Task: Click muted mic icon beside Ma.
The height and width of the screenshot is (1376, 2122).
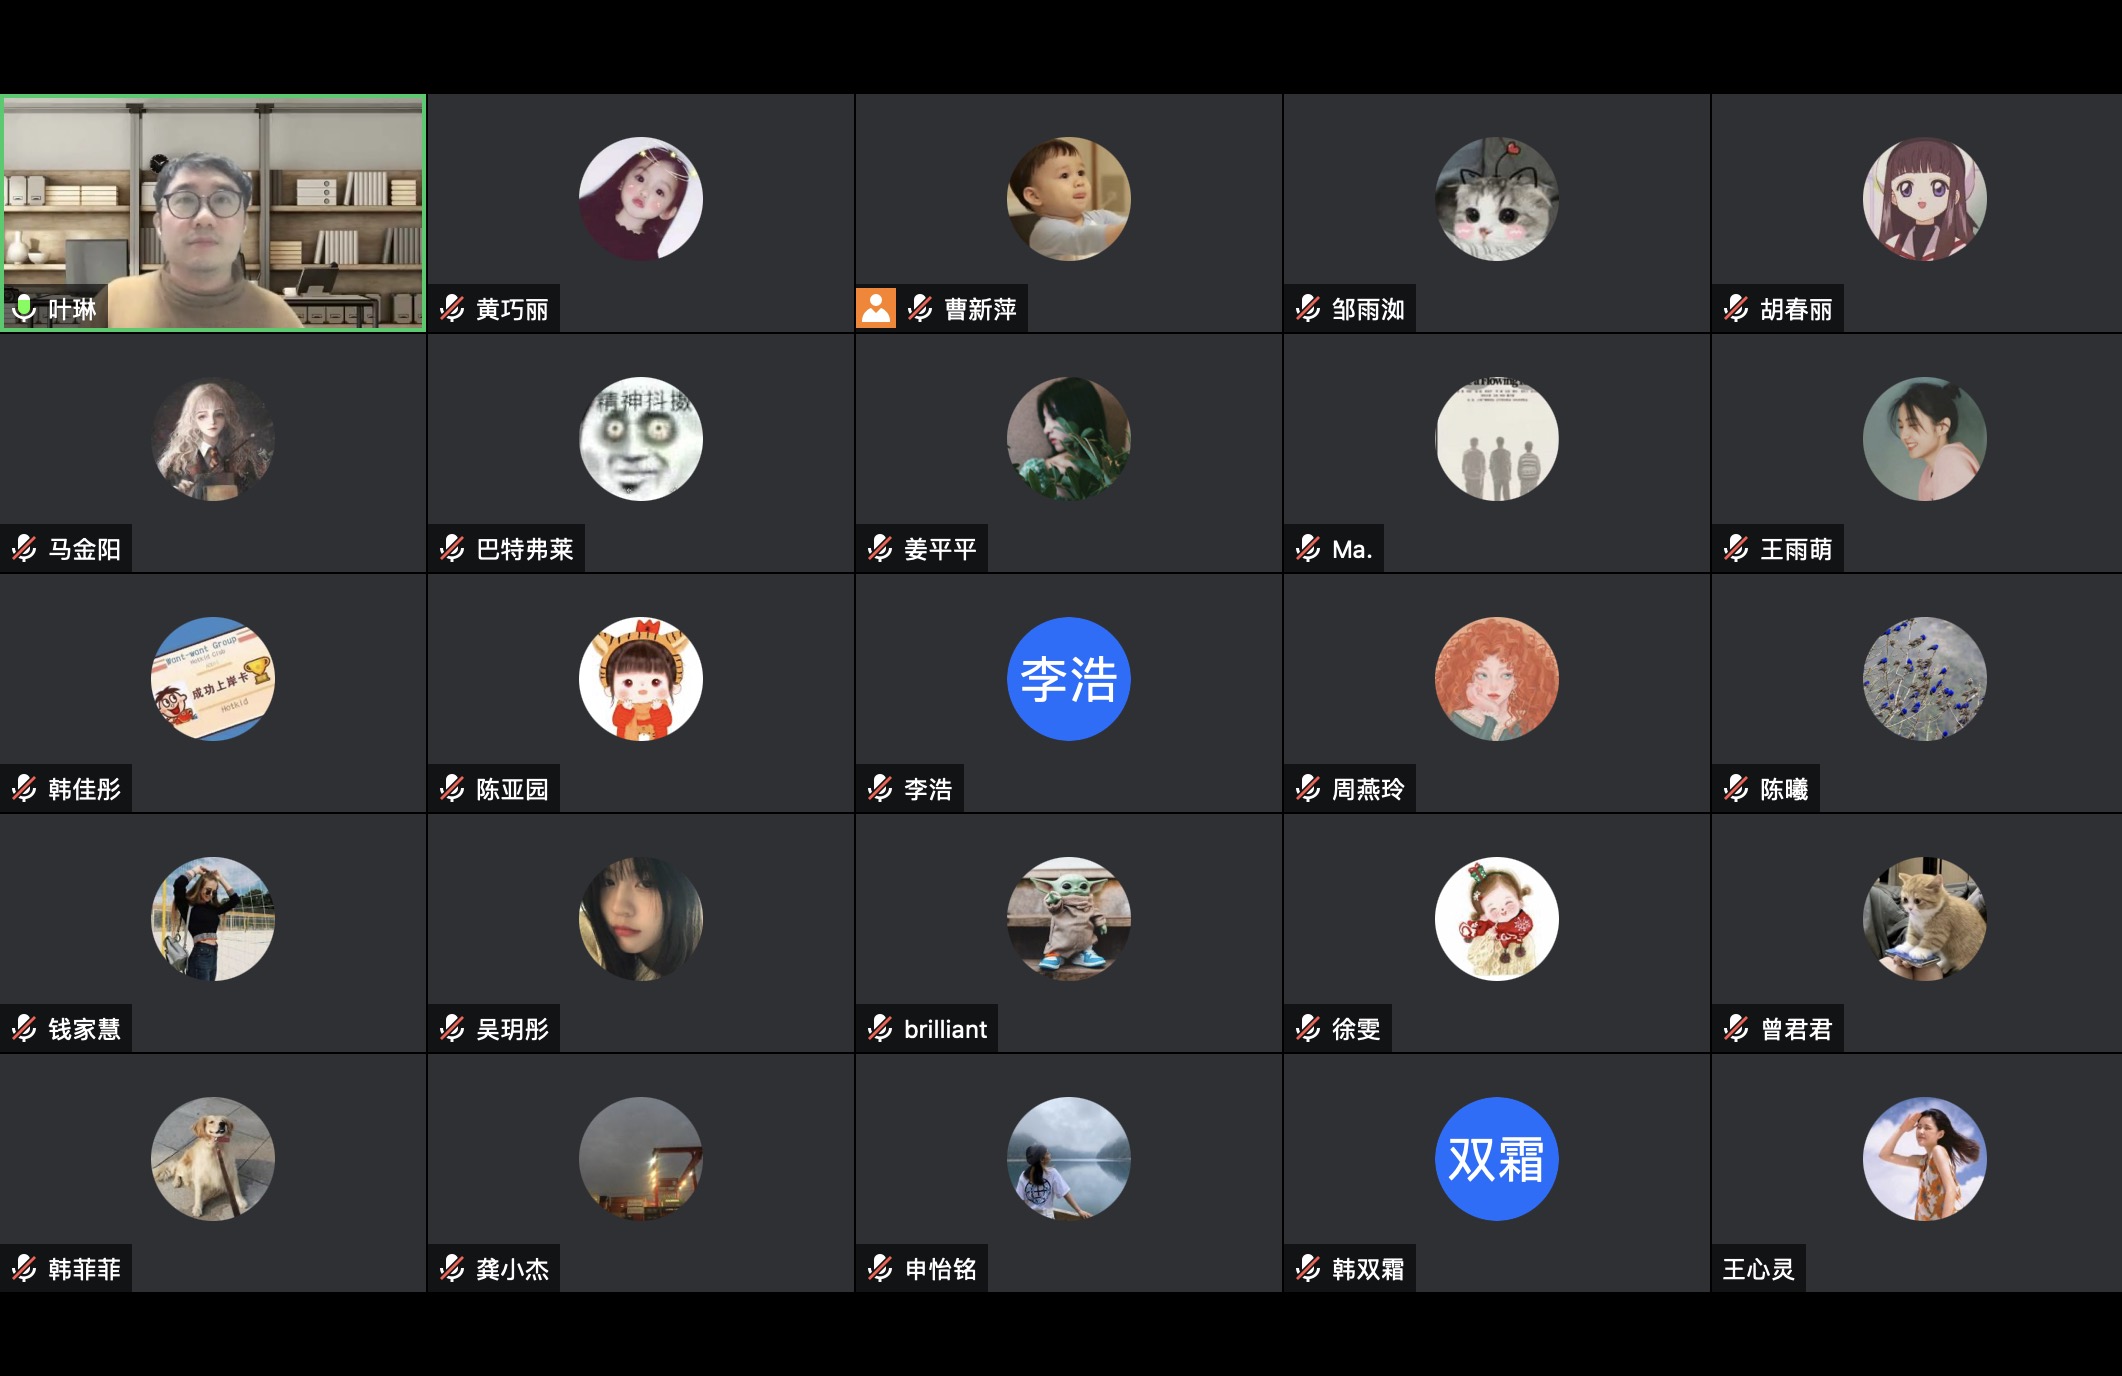Action: point(1308,548)
